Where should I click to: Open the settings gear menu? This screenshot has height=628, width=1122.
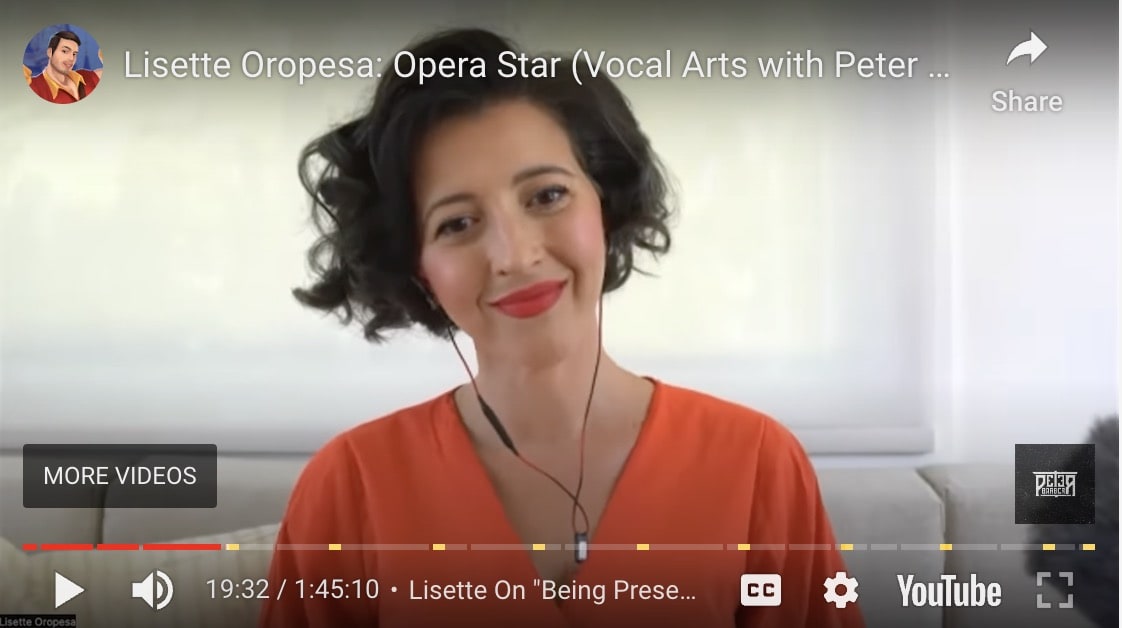click(x=840, y=590)
